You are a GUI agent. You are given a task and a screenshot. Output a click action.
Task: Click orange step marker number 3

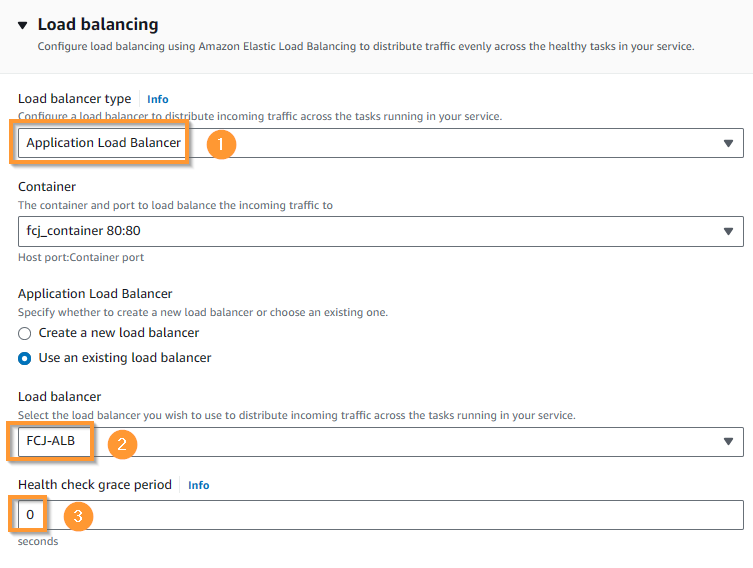(x=78, y=516)
